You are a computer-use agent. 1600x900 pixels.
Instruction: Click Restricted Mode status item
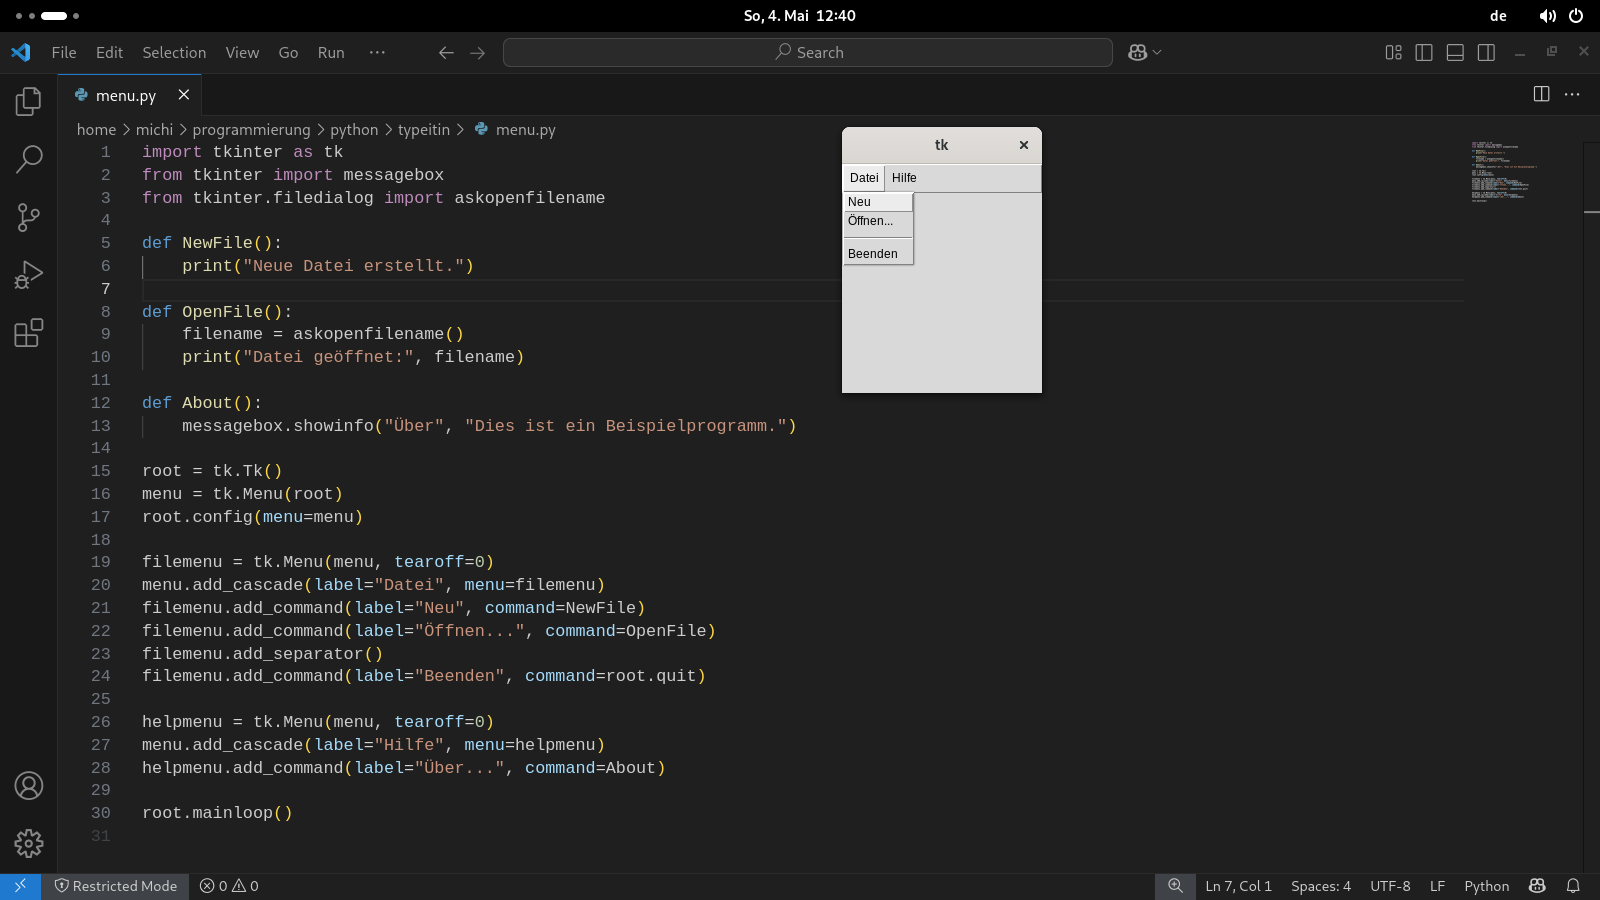coord(116,886)
